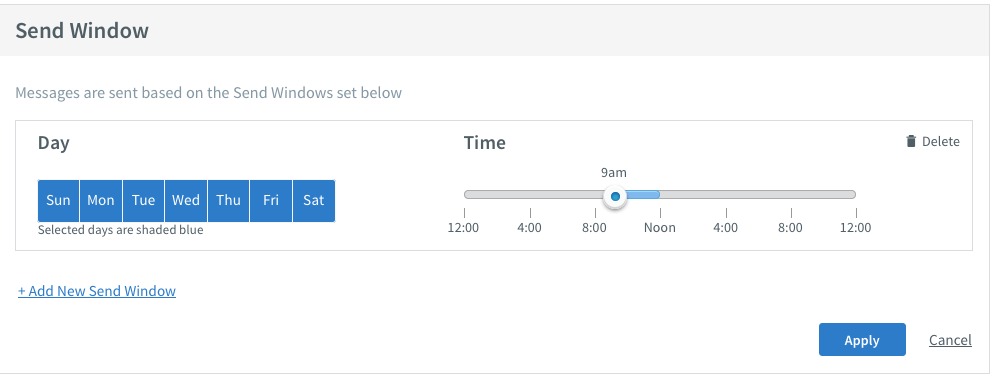The image size is (994, 377).
Task: Click slider track near the Noon tick
Action: tap(661, 195)
